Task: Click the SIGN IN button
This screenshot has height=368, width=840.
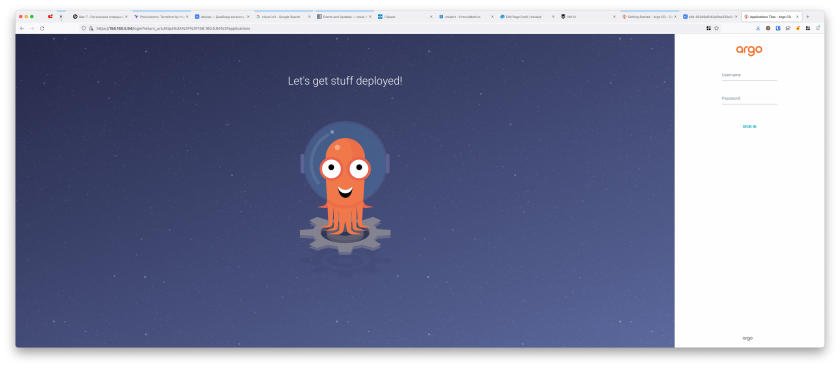Action: point(749,126)
